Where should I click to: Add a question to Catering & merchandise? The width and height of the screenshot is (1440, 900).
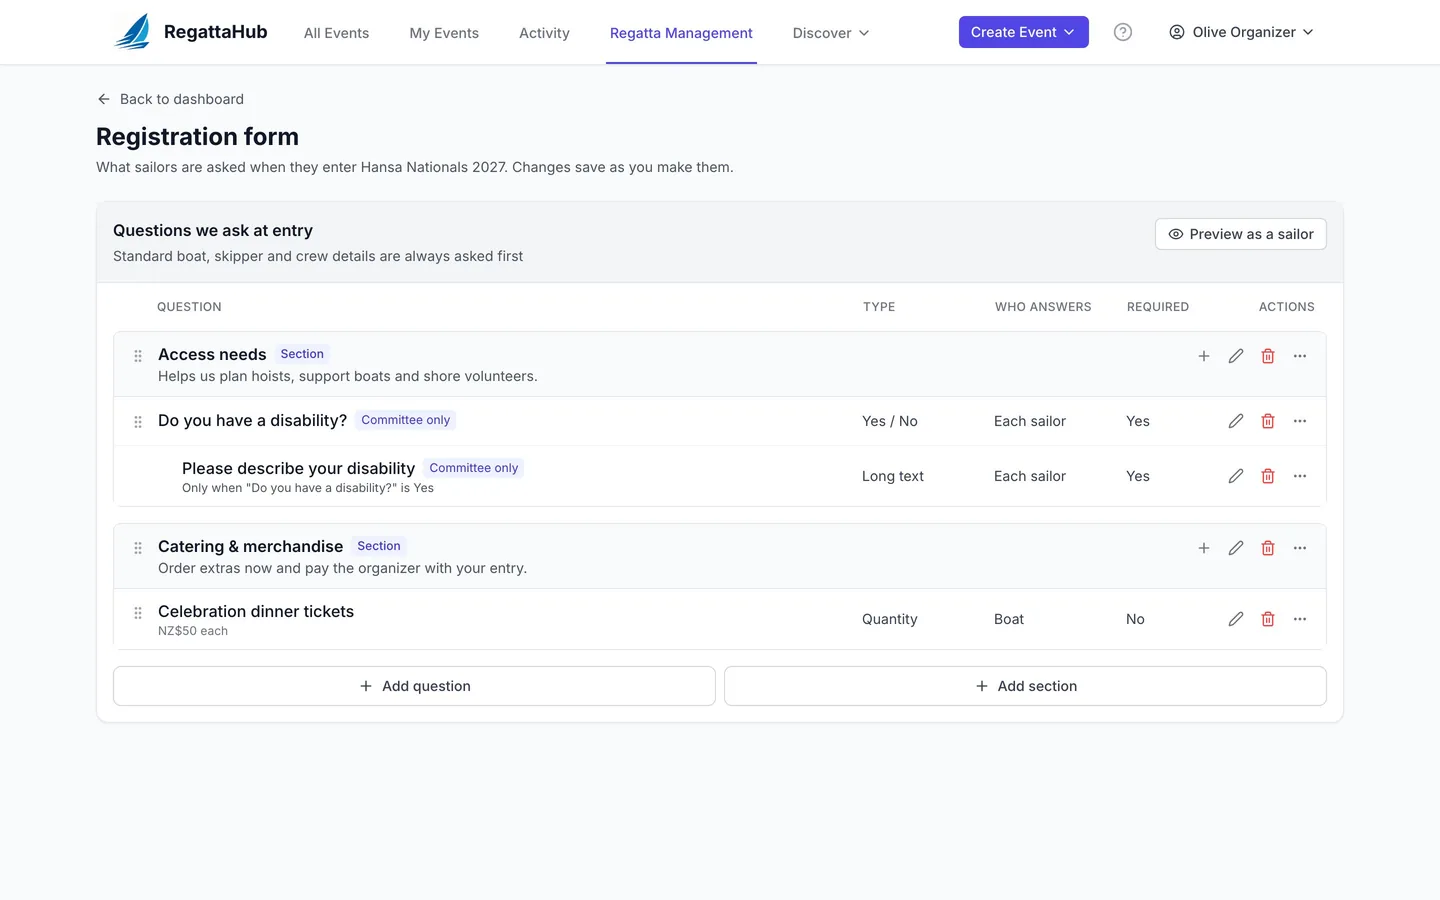tap(1204, 548)
